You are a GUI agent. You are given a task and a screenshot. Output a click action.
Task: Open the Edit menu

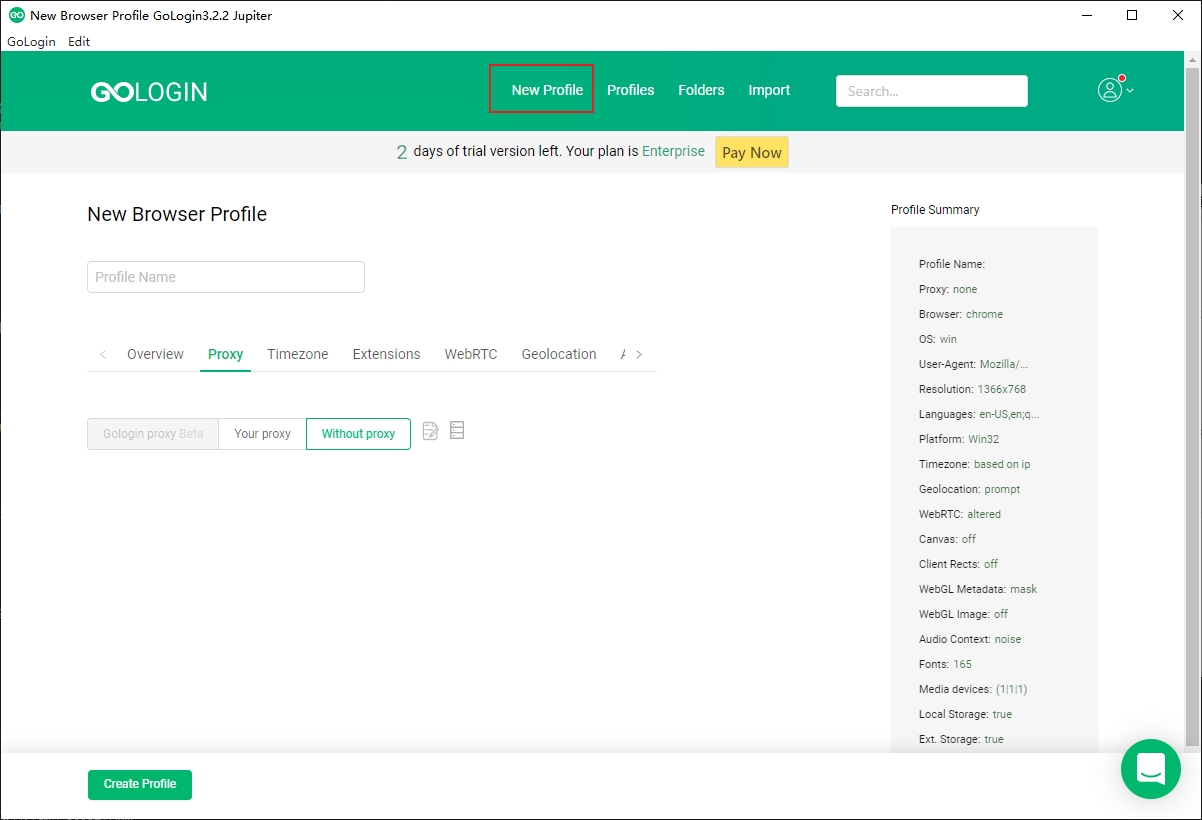pos(79,42)
